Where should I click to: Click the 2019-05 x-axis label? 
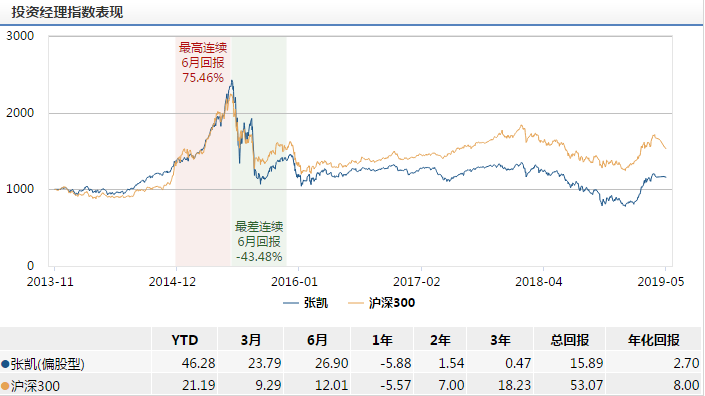[661, 282]
